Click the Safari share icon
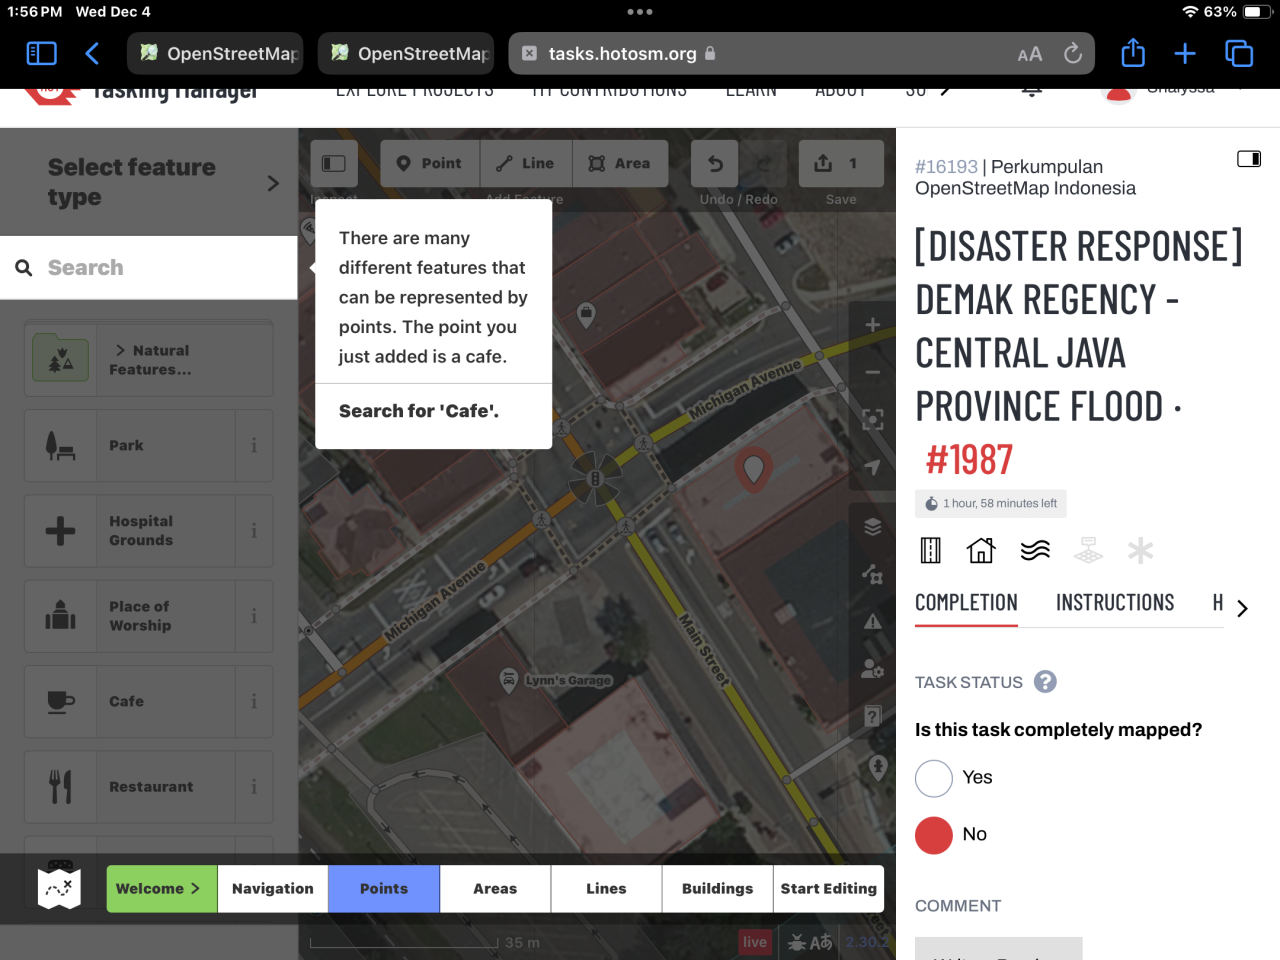The image size is (1280, 960). click(1132, 54)
